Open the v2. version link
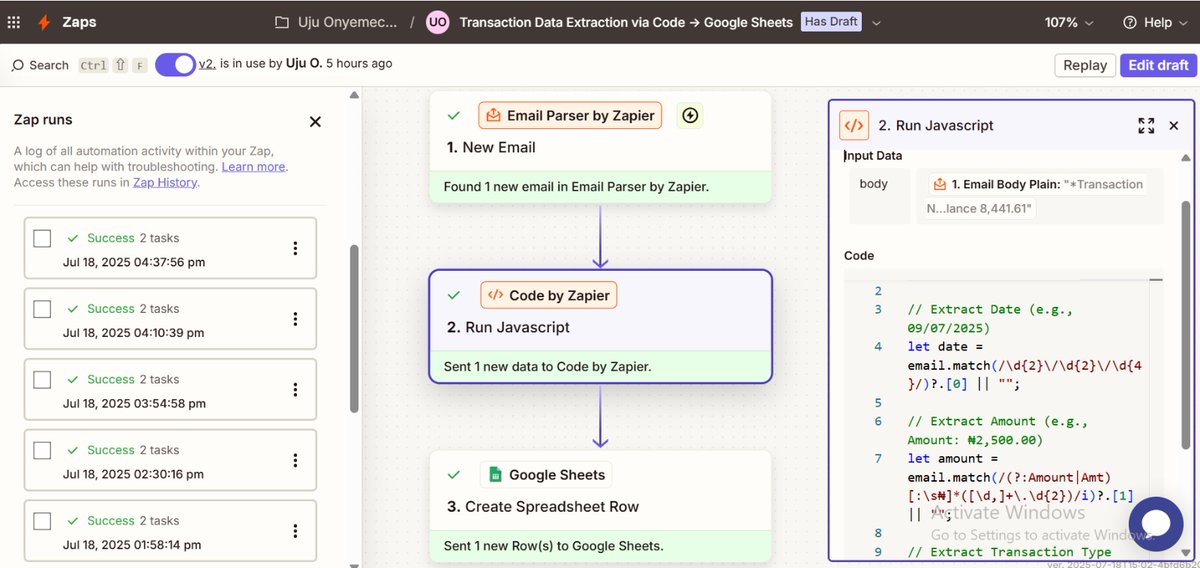Image resolution: width=1200 pixels, height=568 pixels. (x=207, y=63)
